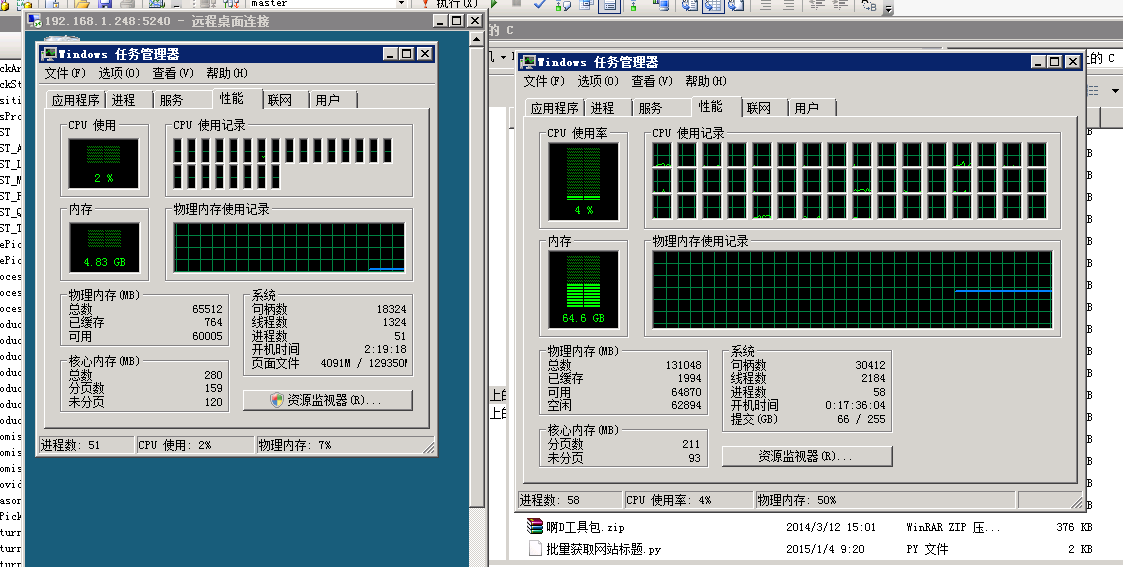Open 文件(F) menu in local Task Manager
Image resolution: width=1123 pixels, height=567 pixels.
pos(544,81)
